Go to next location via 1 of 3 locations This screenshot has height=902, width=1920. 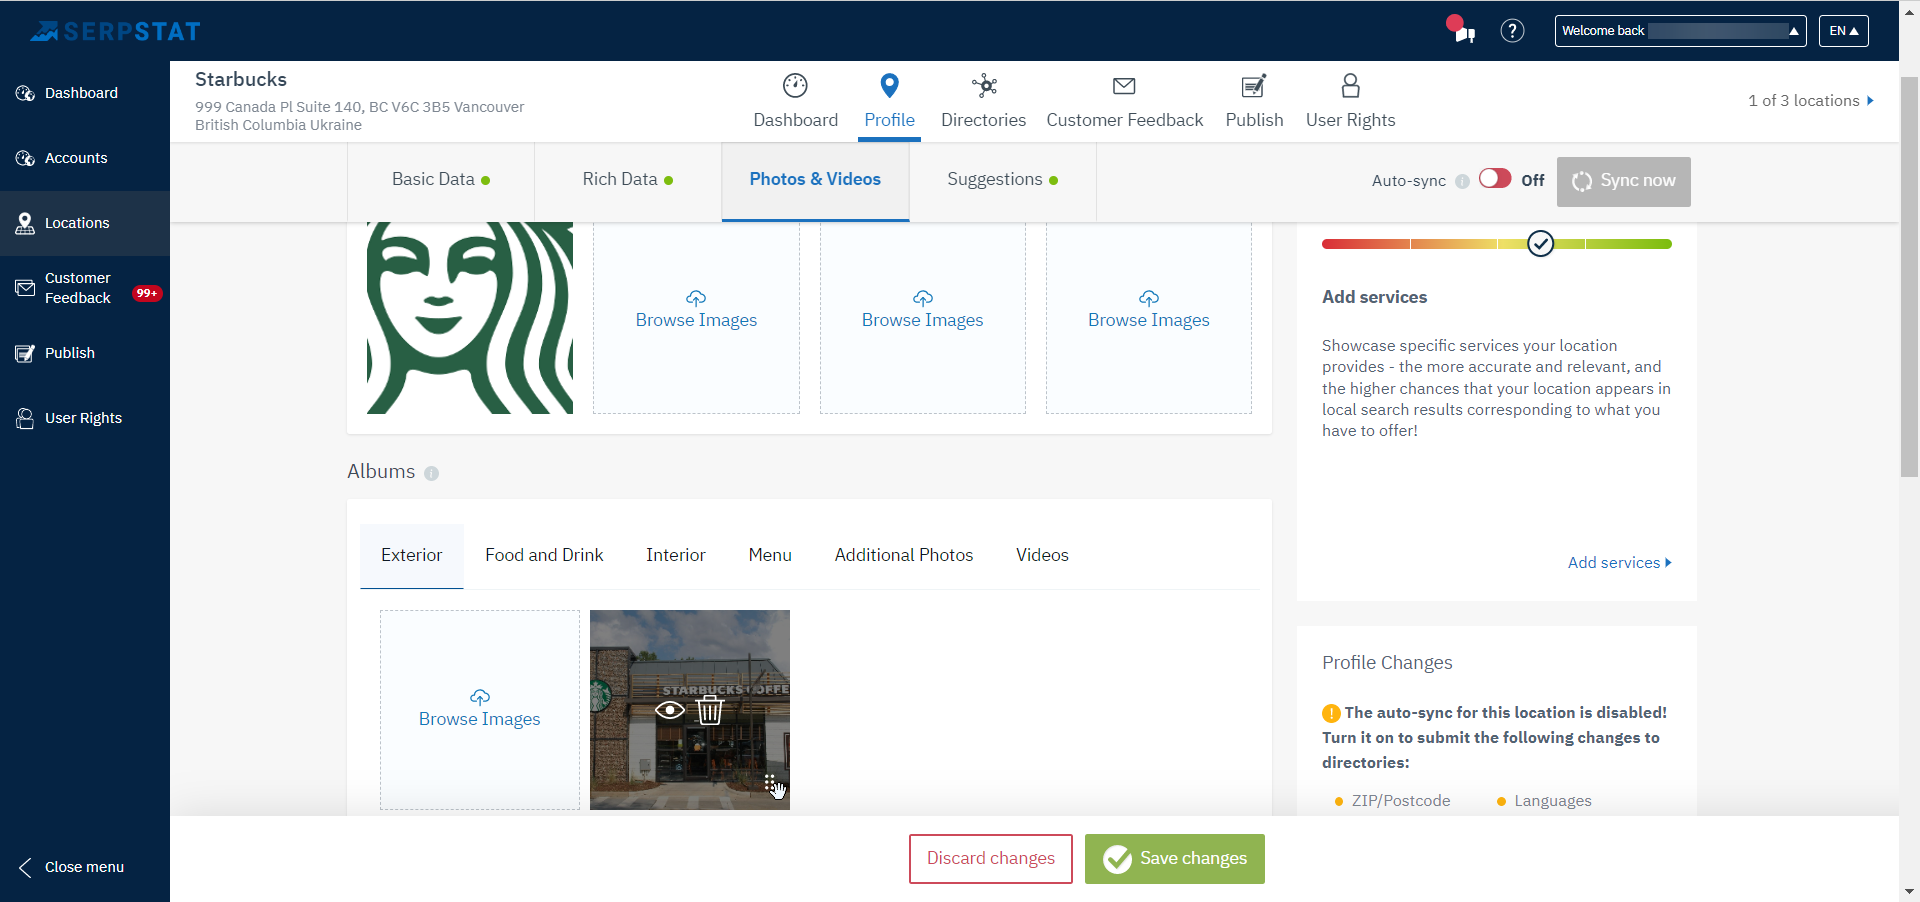point(1810,101)
